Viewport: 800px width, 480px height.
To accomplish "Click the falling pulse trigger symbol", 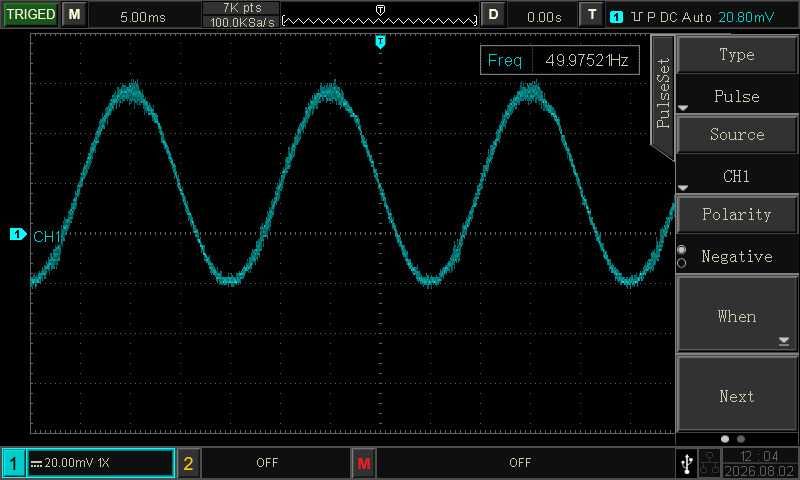I will pos(636,17).
